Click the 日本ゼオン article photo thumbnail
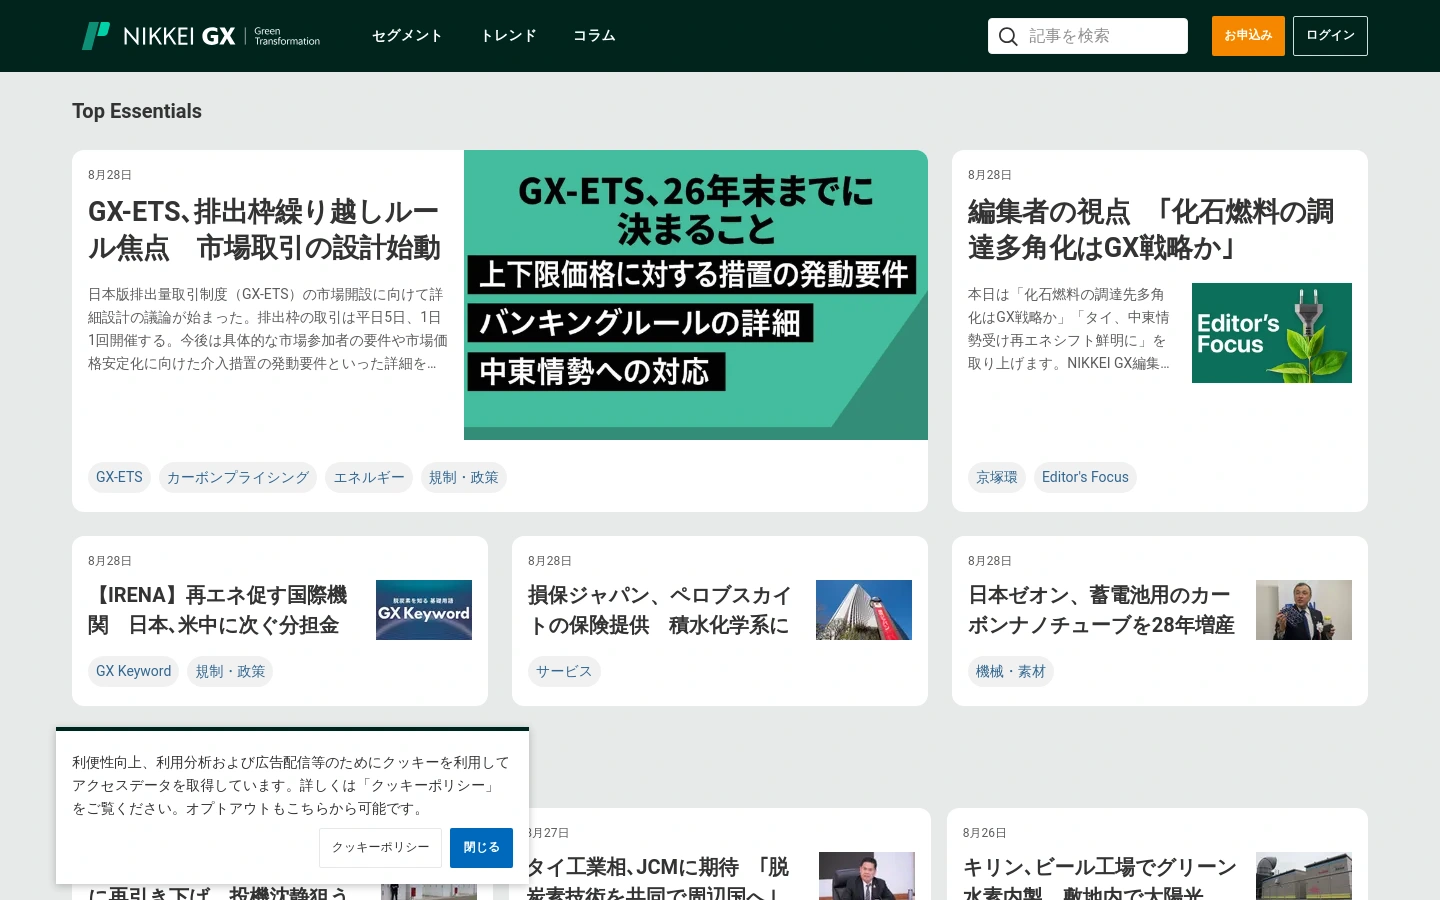1440x900 pixels. pyautogui.click(x=1304, y=610)
